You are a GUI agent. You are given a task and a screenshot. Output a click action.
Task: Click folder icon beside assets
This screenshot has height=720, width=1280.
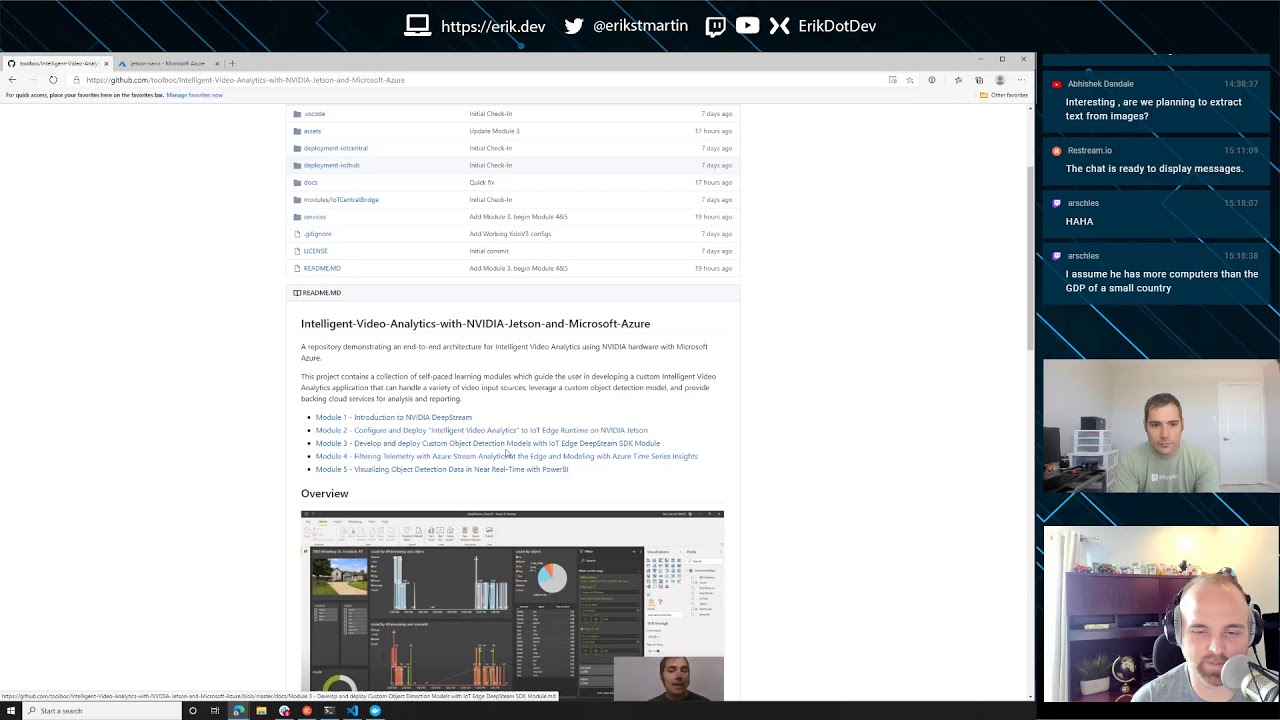click(x=297, y=131)
